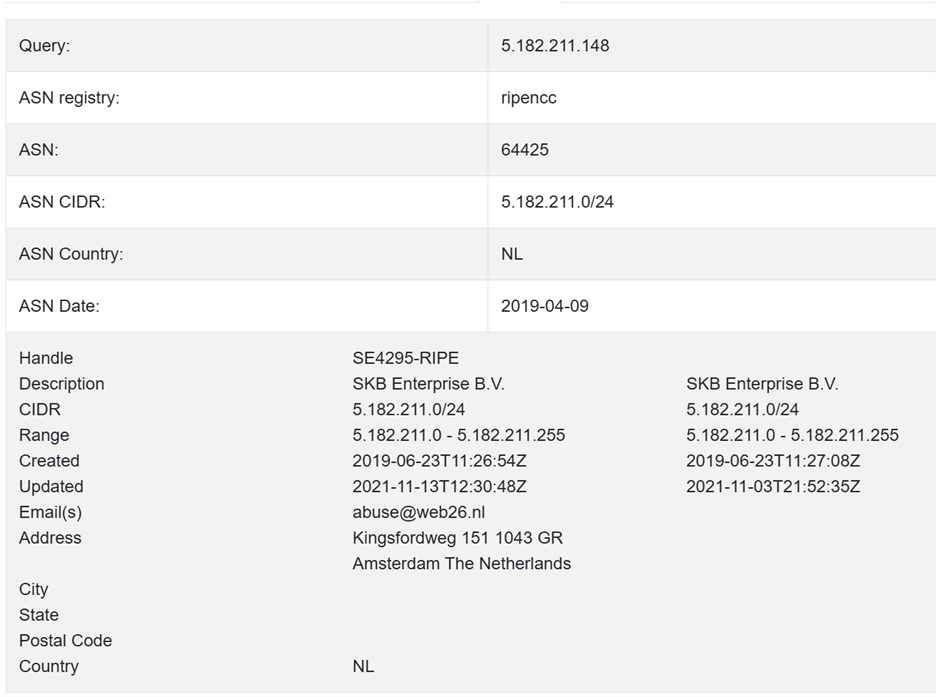
Task: Click the second Updated timestamp 2021-11-03T21:52:35Z
Action: (773, 487)
